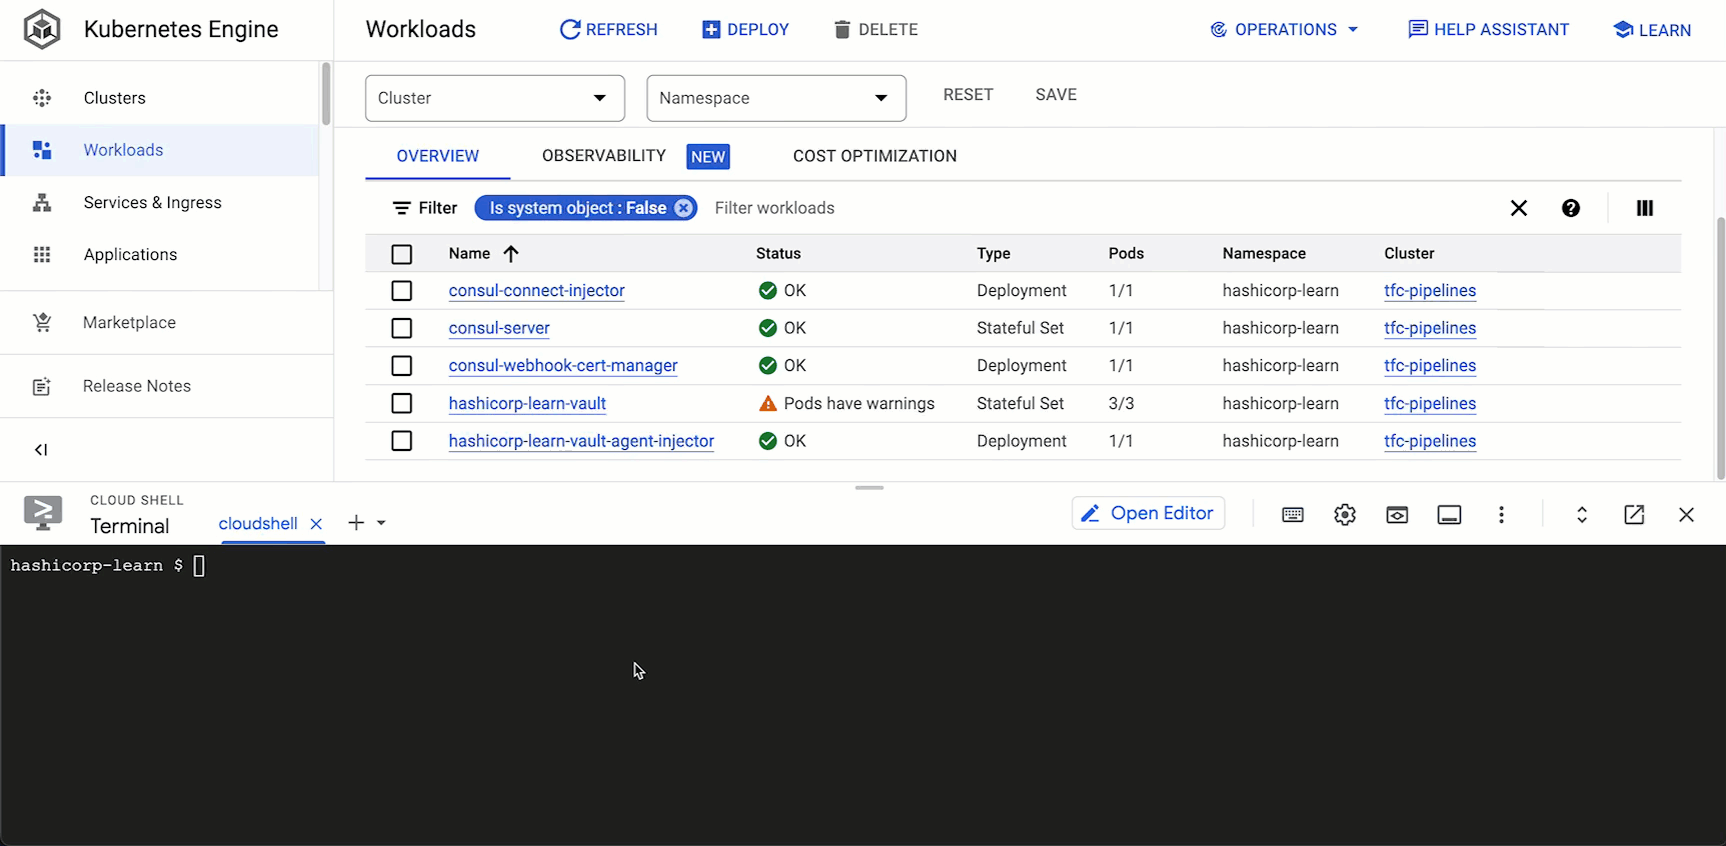1726x846 pixels.
Task: Check the hashicorp-learn-vault row checkbox
Action: (x=402, y=403)
